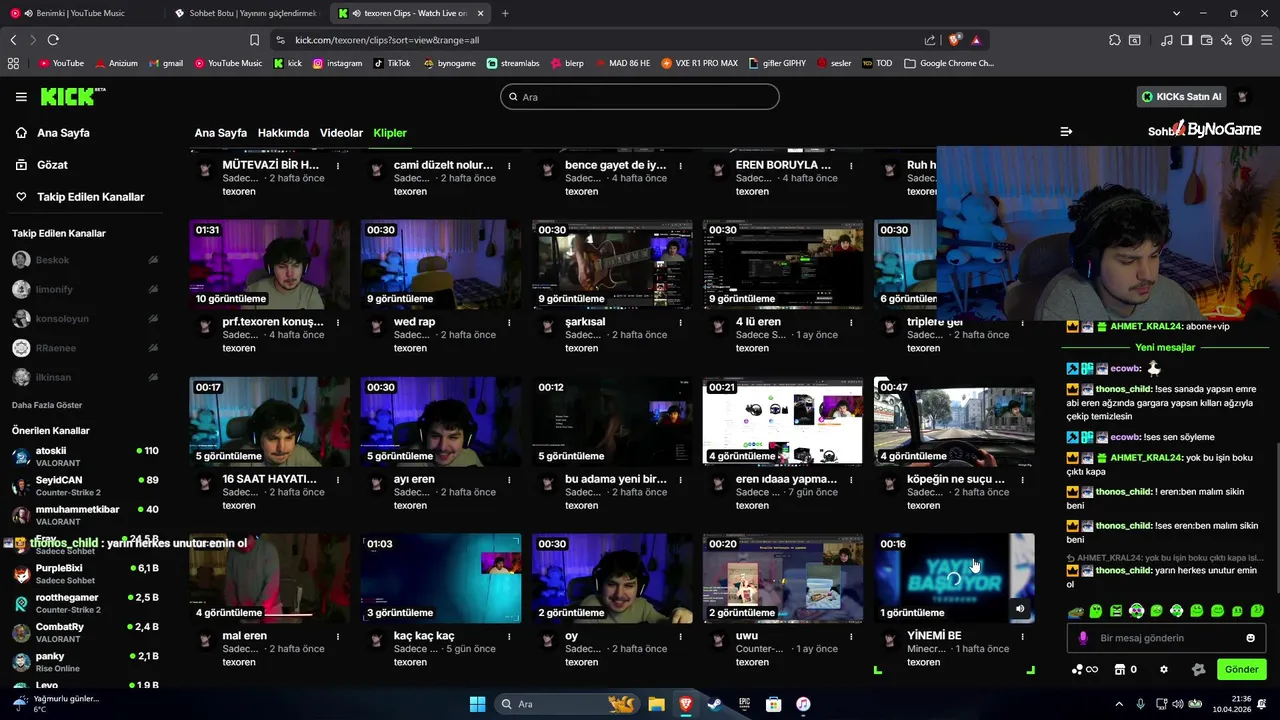The width and height of the screenshot is (1280, 720).
Task: Open Windows Start menu
Action: [477, 704]
